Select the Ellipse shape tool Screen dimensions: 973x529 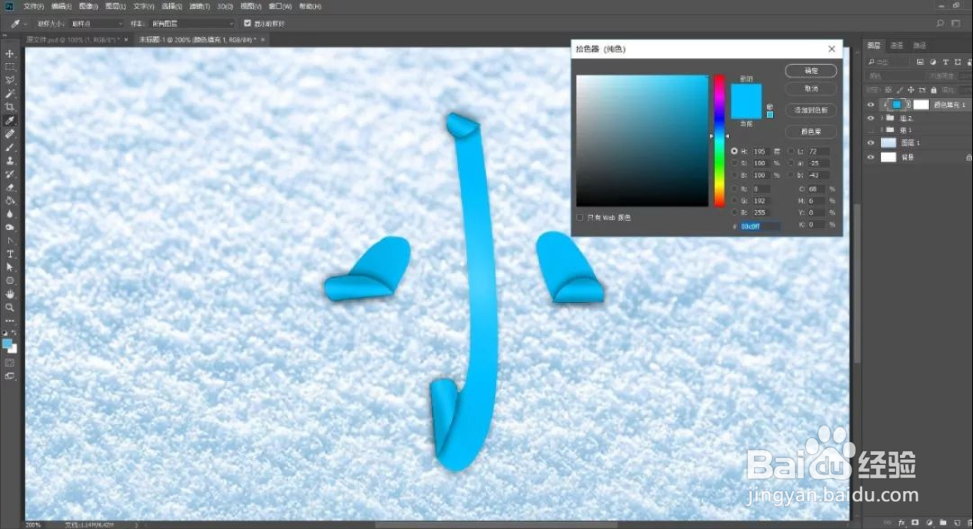point(10,281)
